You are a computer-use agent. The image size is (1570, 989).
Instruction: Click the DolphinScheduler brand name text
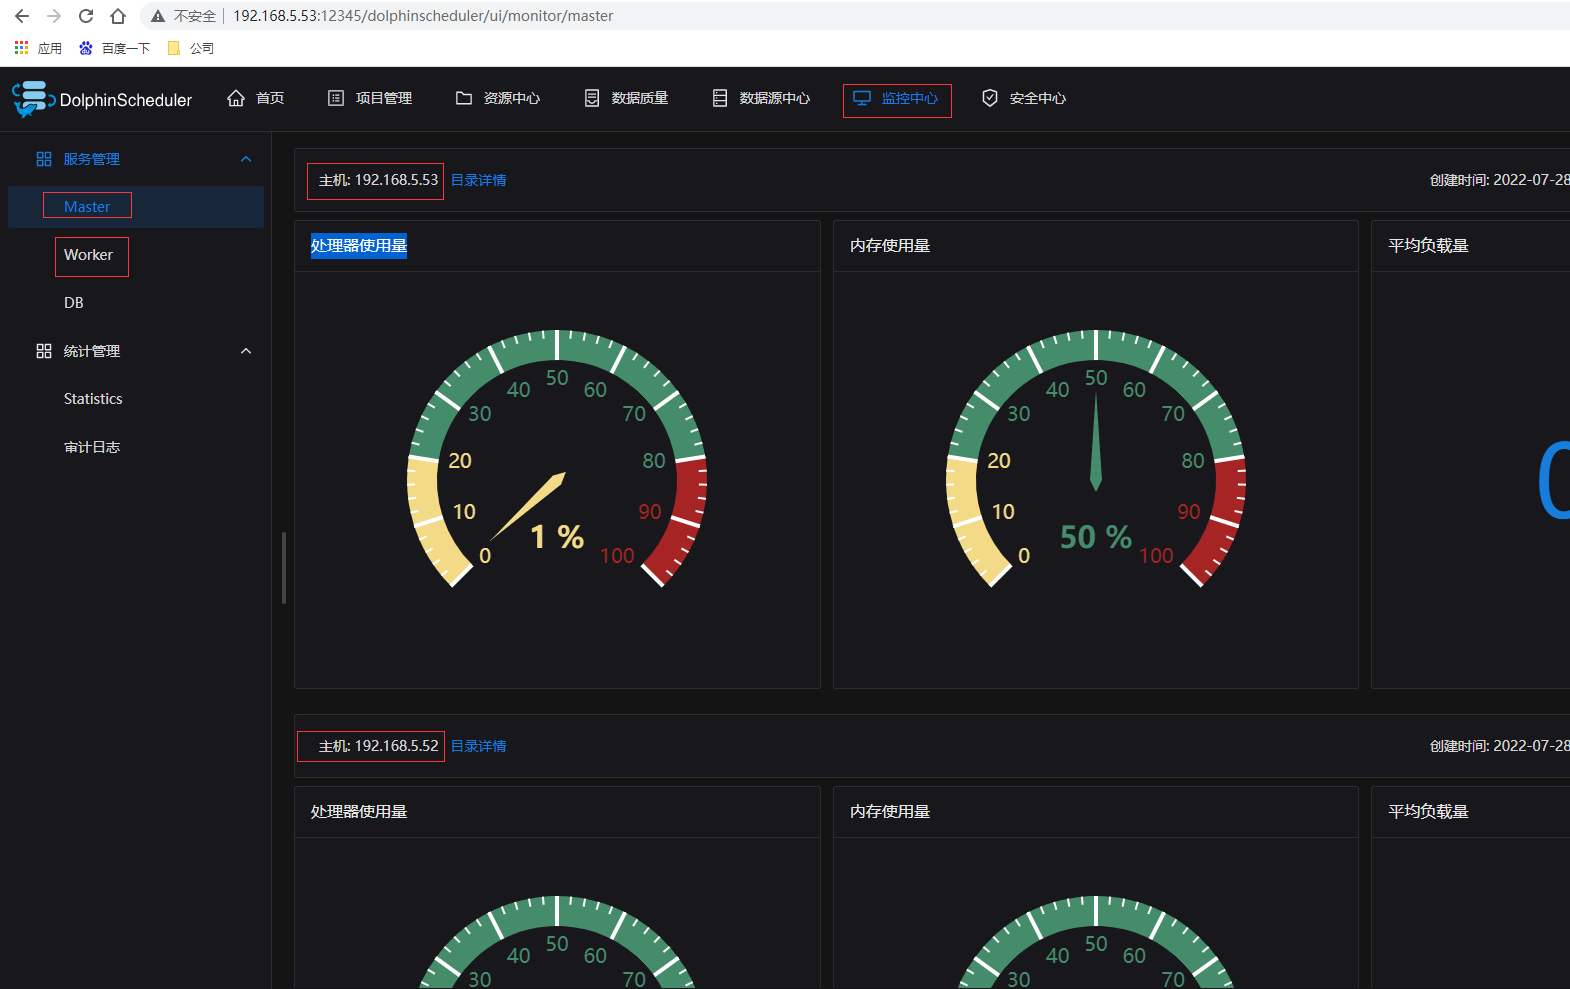(x=126, y=100)
